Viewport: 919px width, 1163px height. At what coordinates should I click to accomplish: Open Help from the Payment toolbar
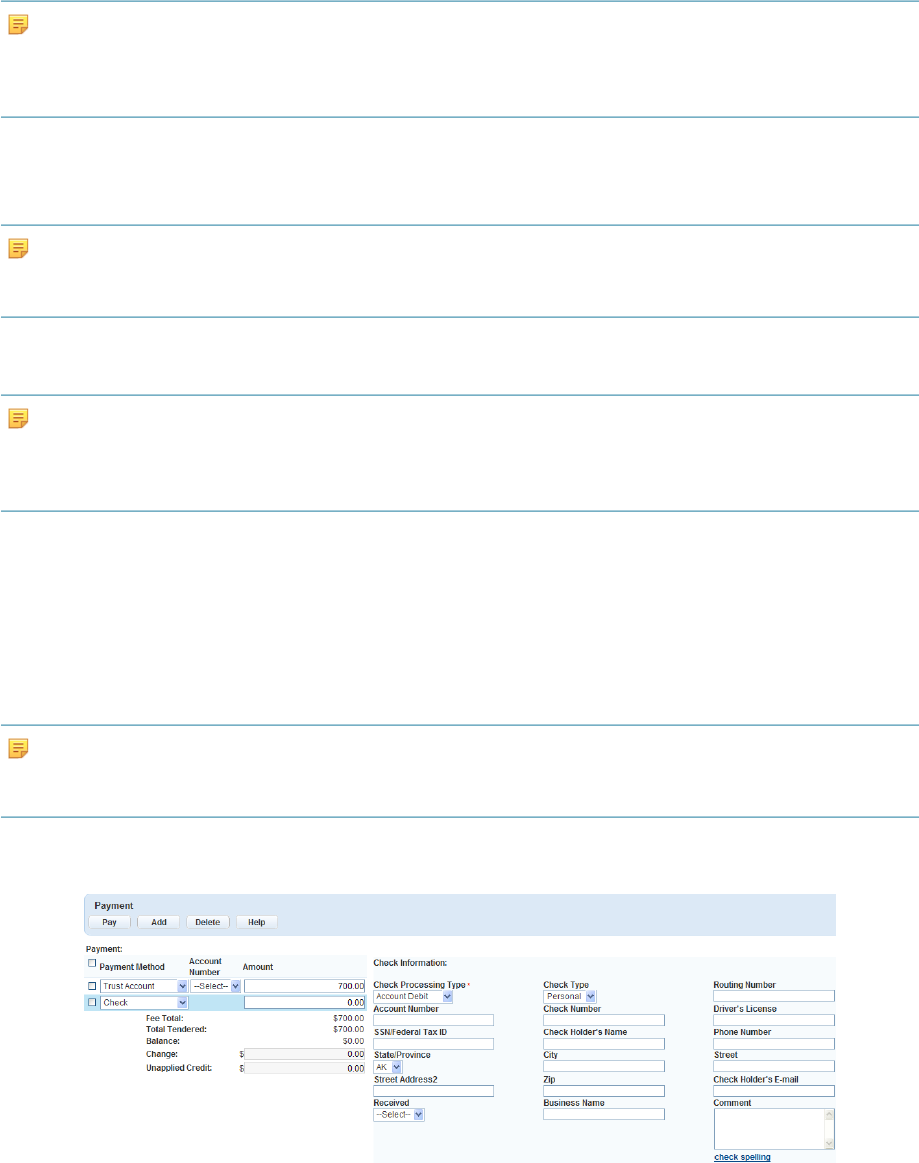[x=257, y=922]
